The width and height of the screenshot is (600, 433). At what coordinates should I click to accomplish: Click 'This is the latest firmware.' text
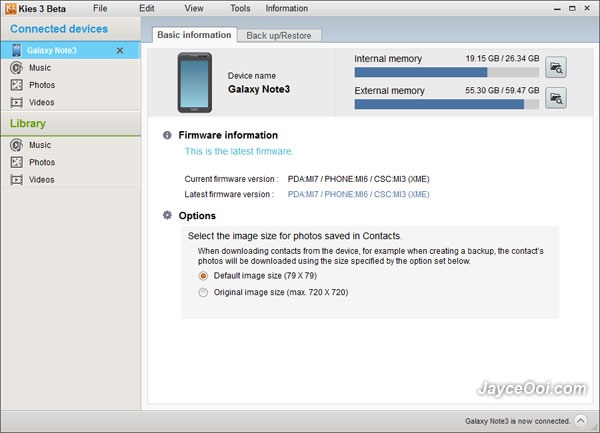(239, 151)
